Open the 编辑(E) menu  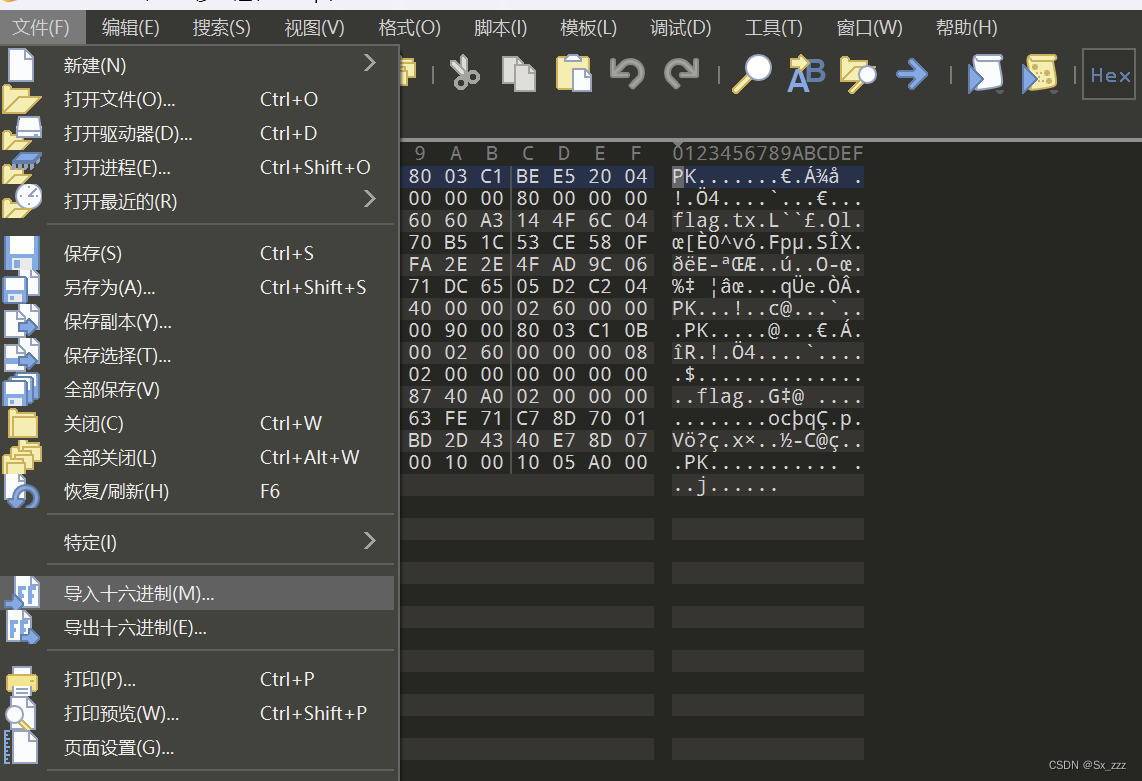(x=130, y=27)
